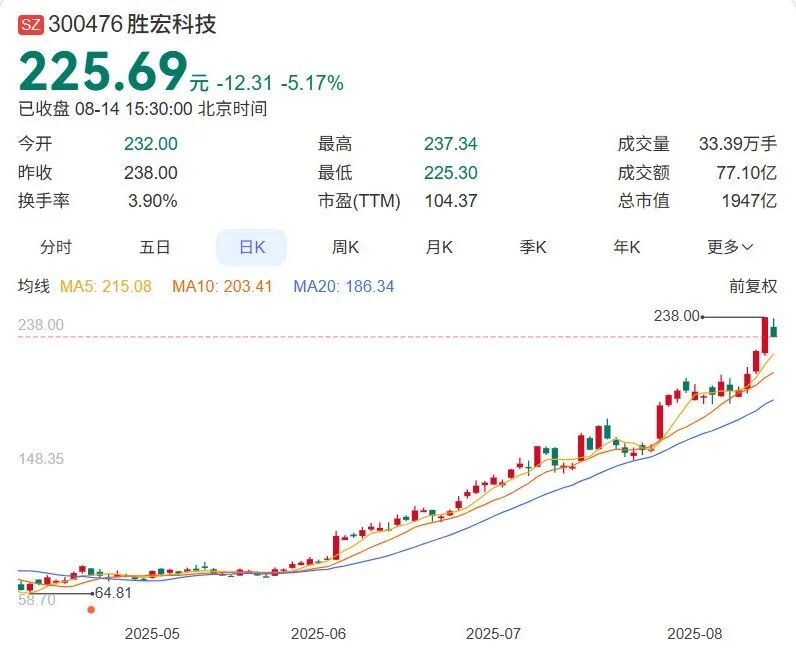Click the tall red candlestick at the 238.00 peak
This screenshot has width=796, height=655.
(x=765, y=335)
